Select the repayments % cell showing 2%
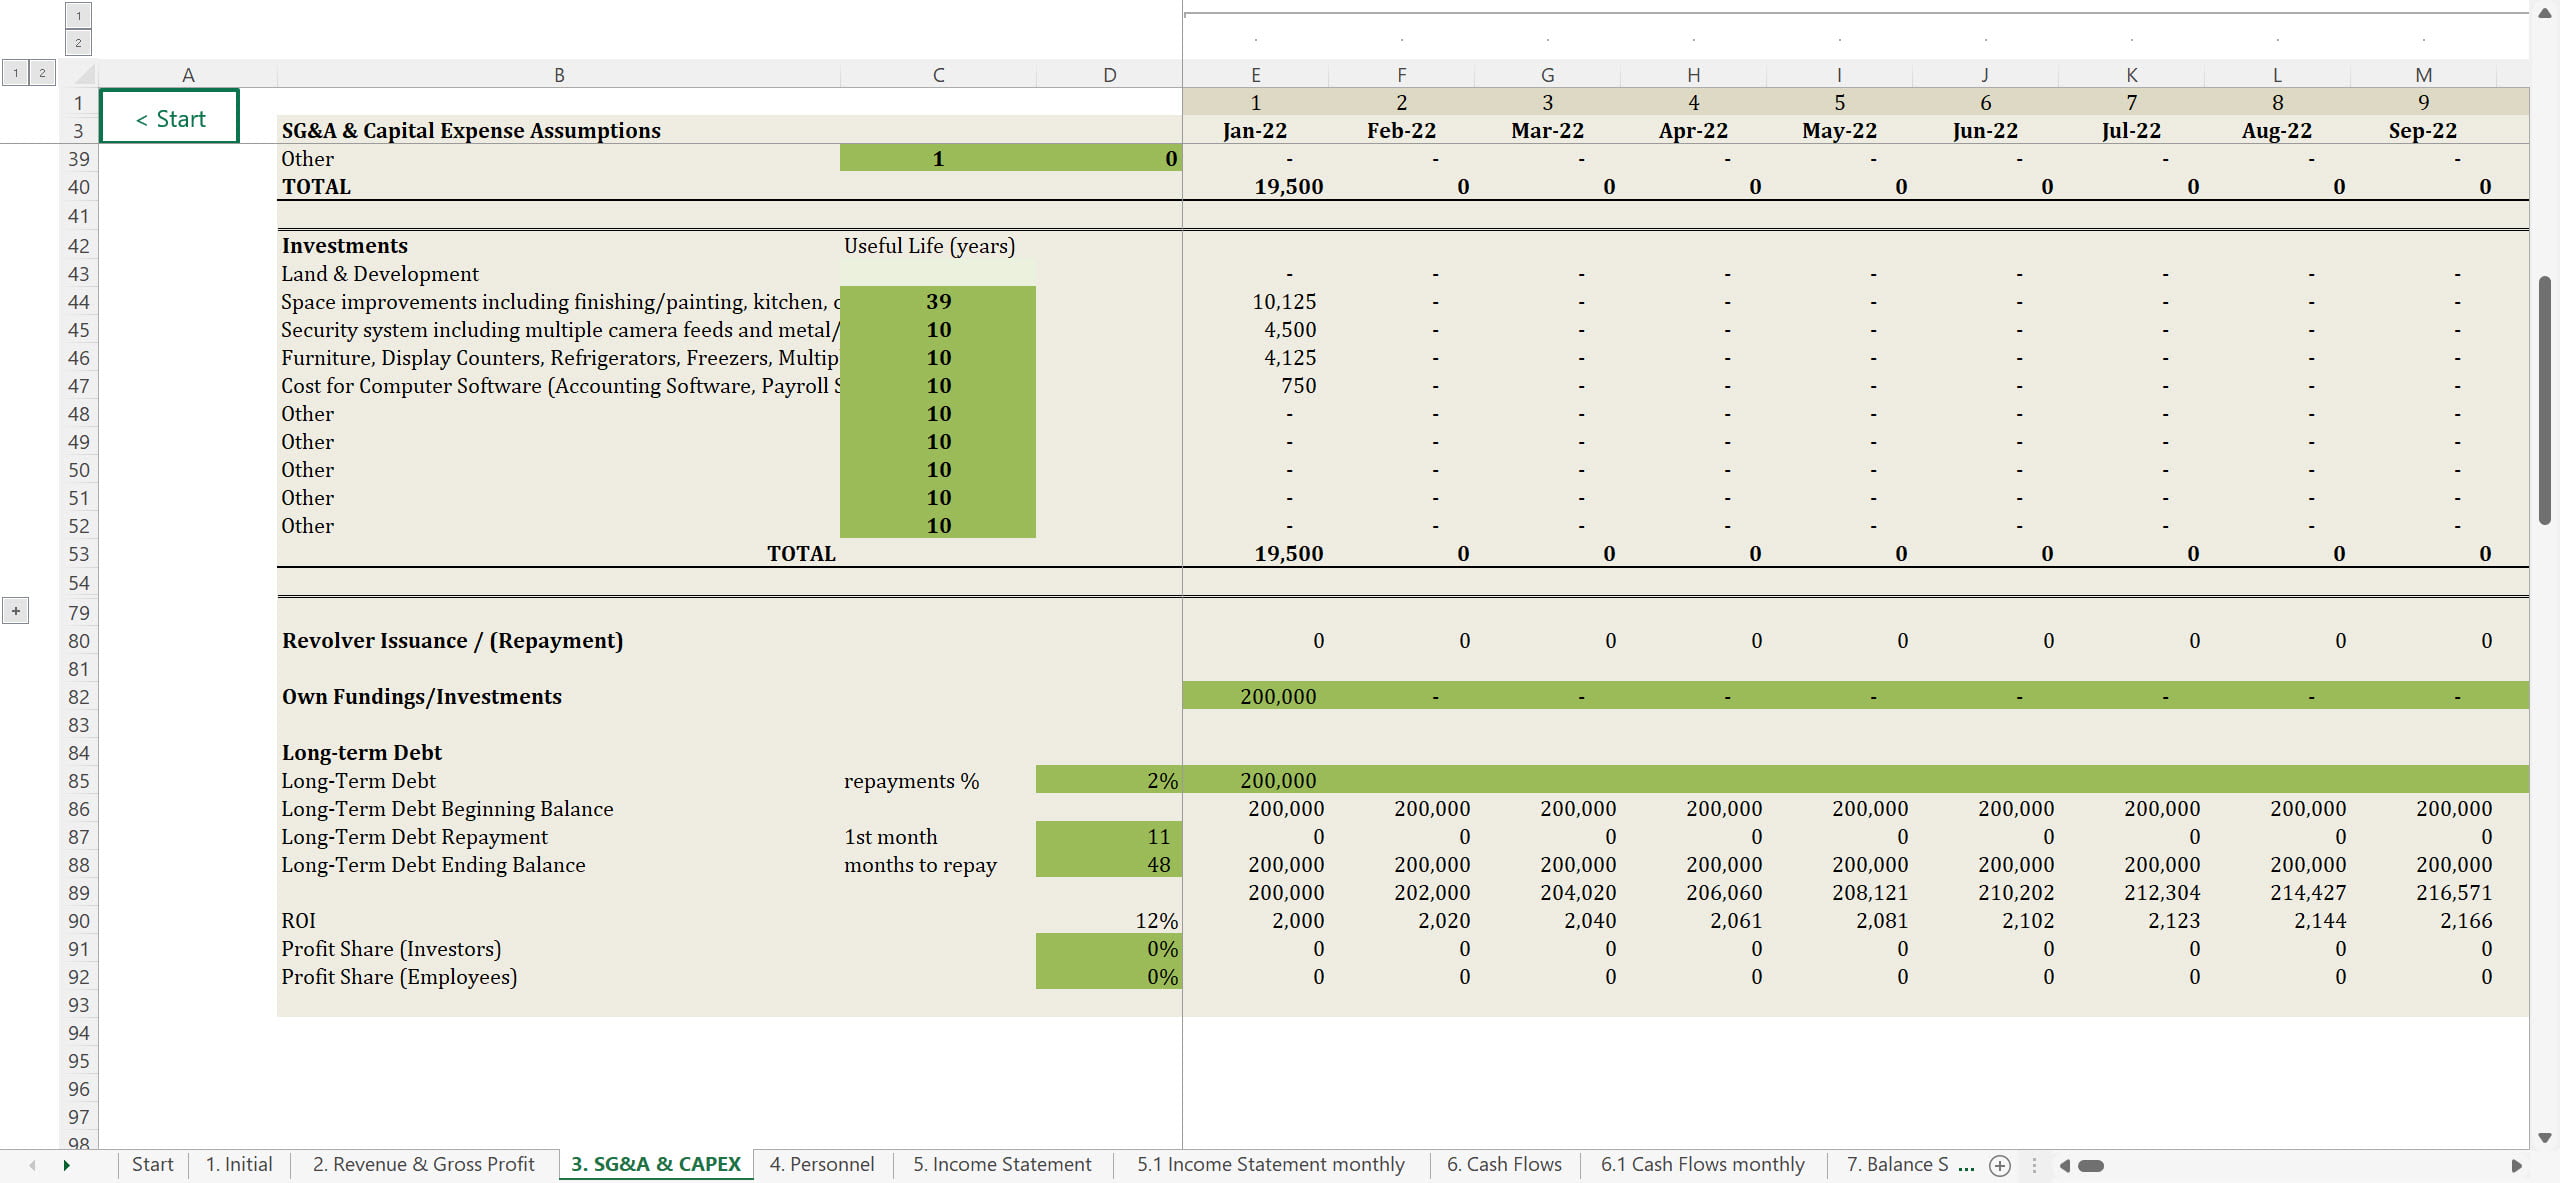The width and height of the screenshot is (2560, 1183). tap(1108, 780)
